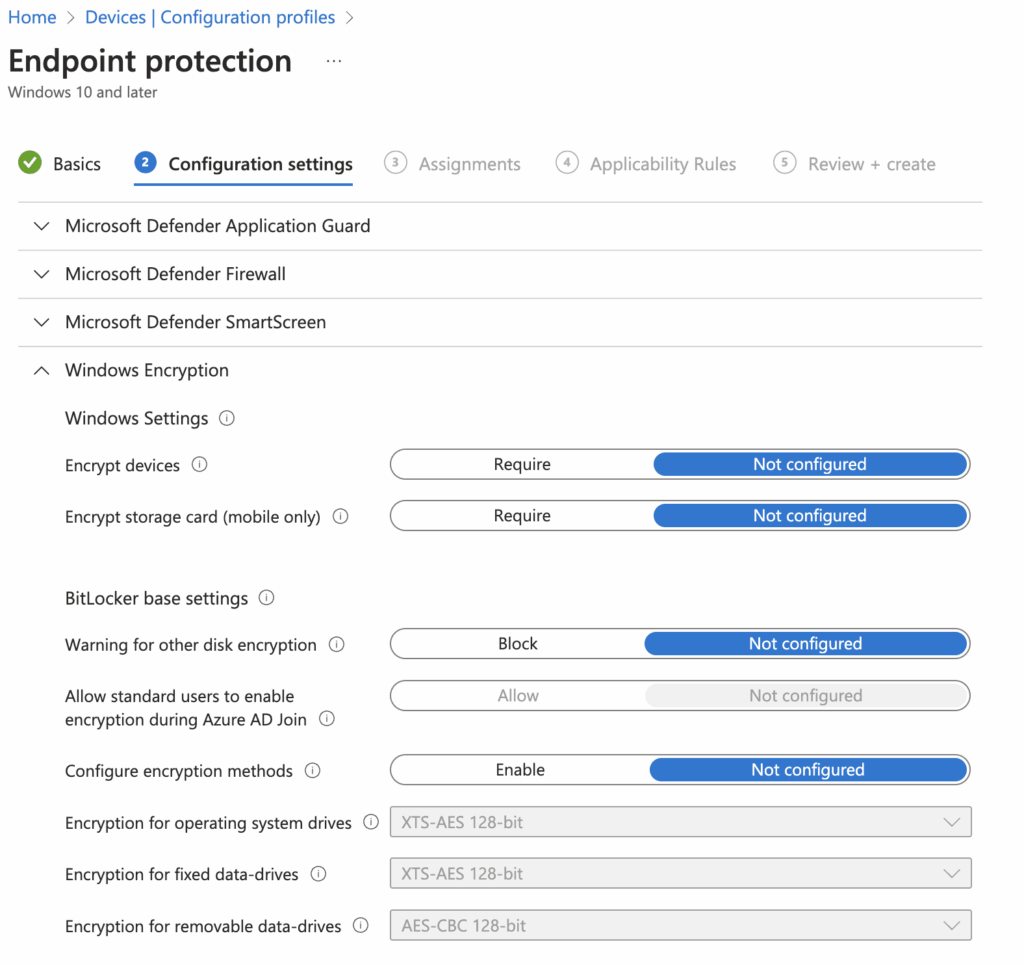Screen dimensions: 1024x966
Task: Set Warning for other disk encryption to Block
Action: [517, 643]
